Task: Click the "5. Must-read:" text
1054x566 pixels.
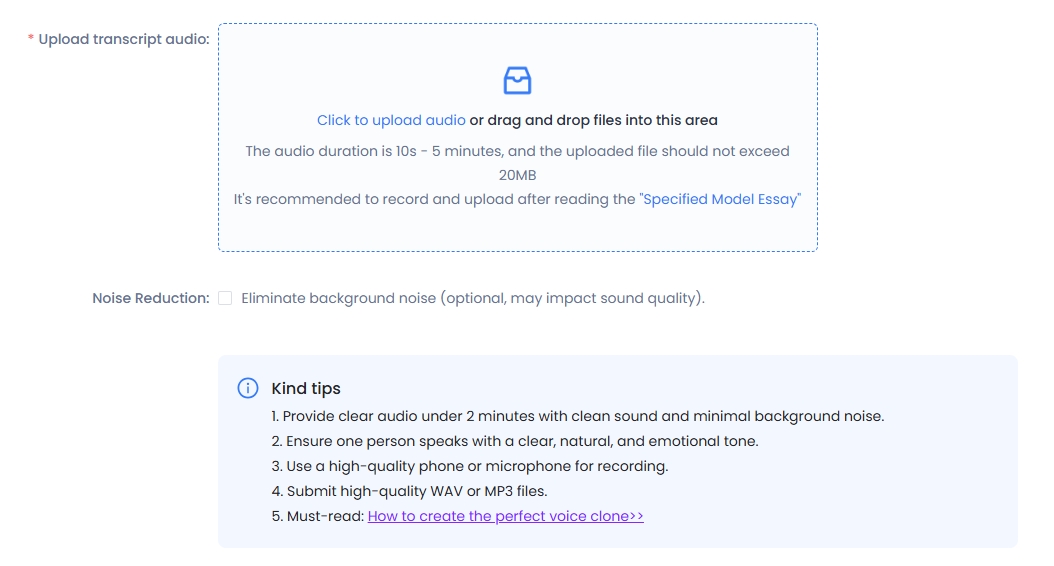Action: (x=318, y=516)
